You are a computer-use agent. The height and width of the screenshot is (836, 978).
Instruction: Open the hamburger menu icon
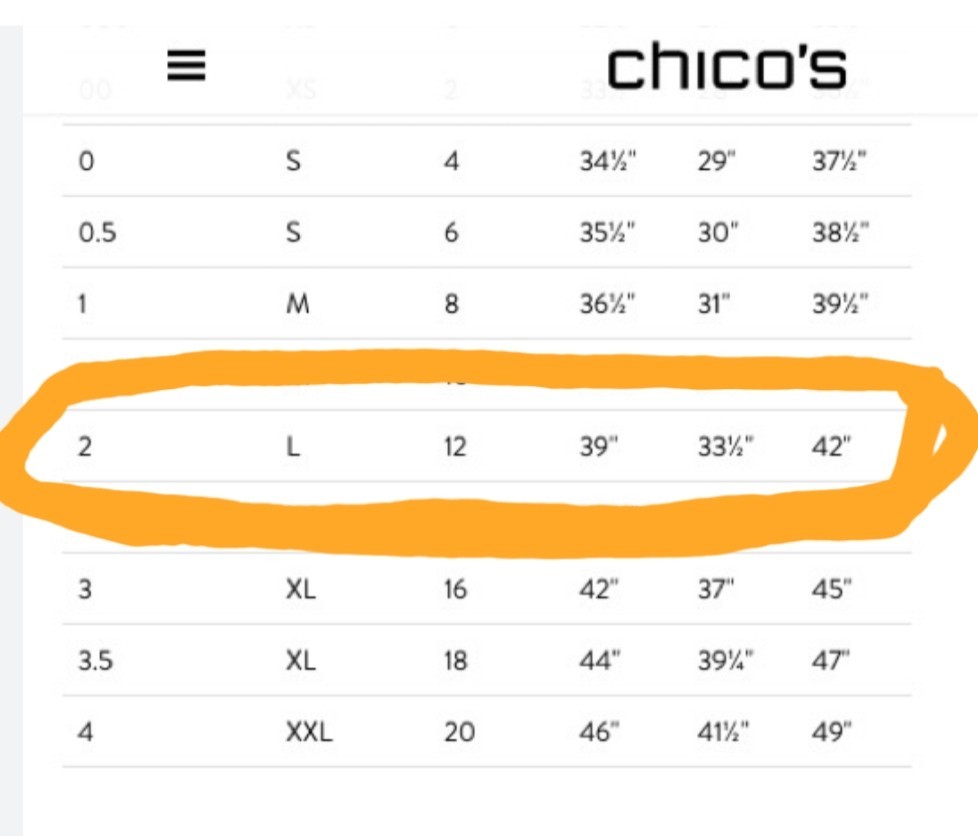pyautogui.click(x=186, y=66)
